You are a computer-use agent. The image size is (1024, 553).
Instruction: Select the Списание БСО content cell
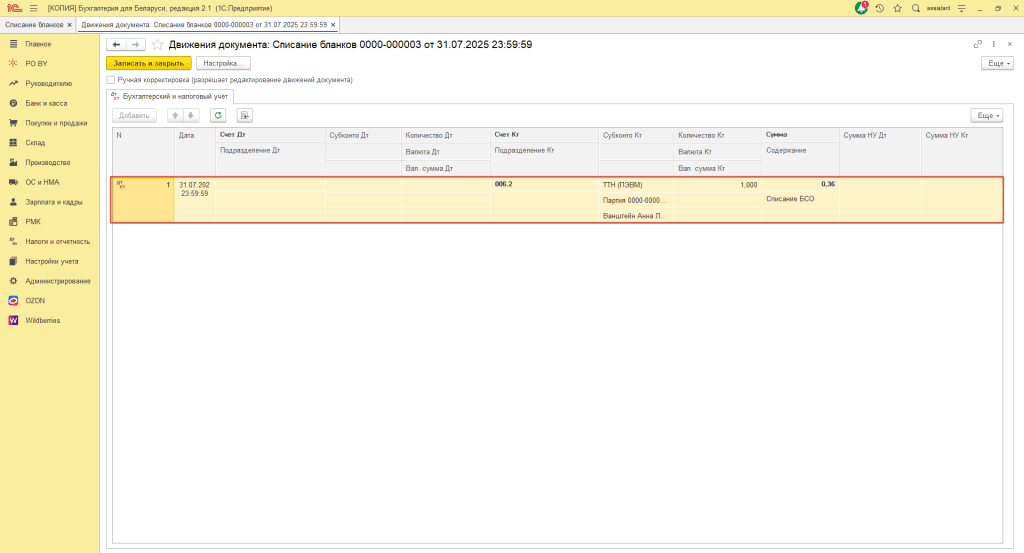point(800,198)
